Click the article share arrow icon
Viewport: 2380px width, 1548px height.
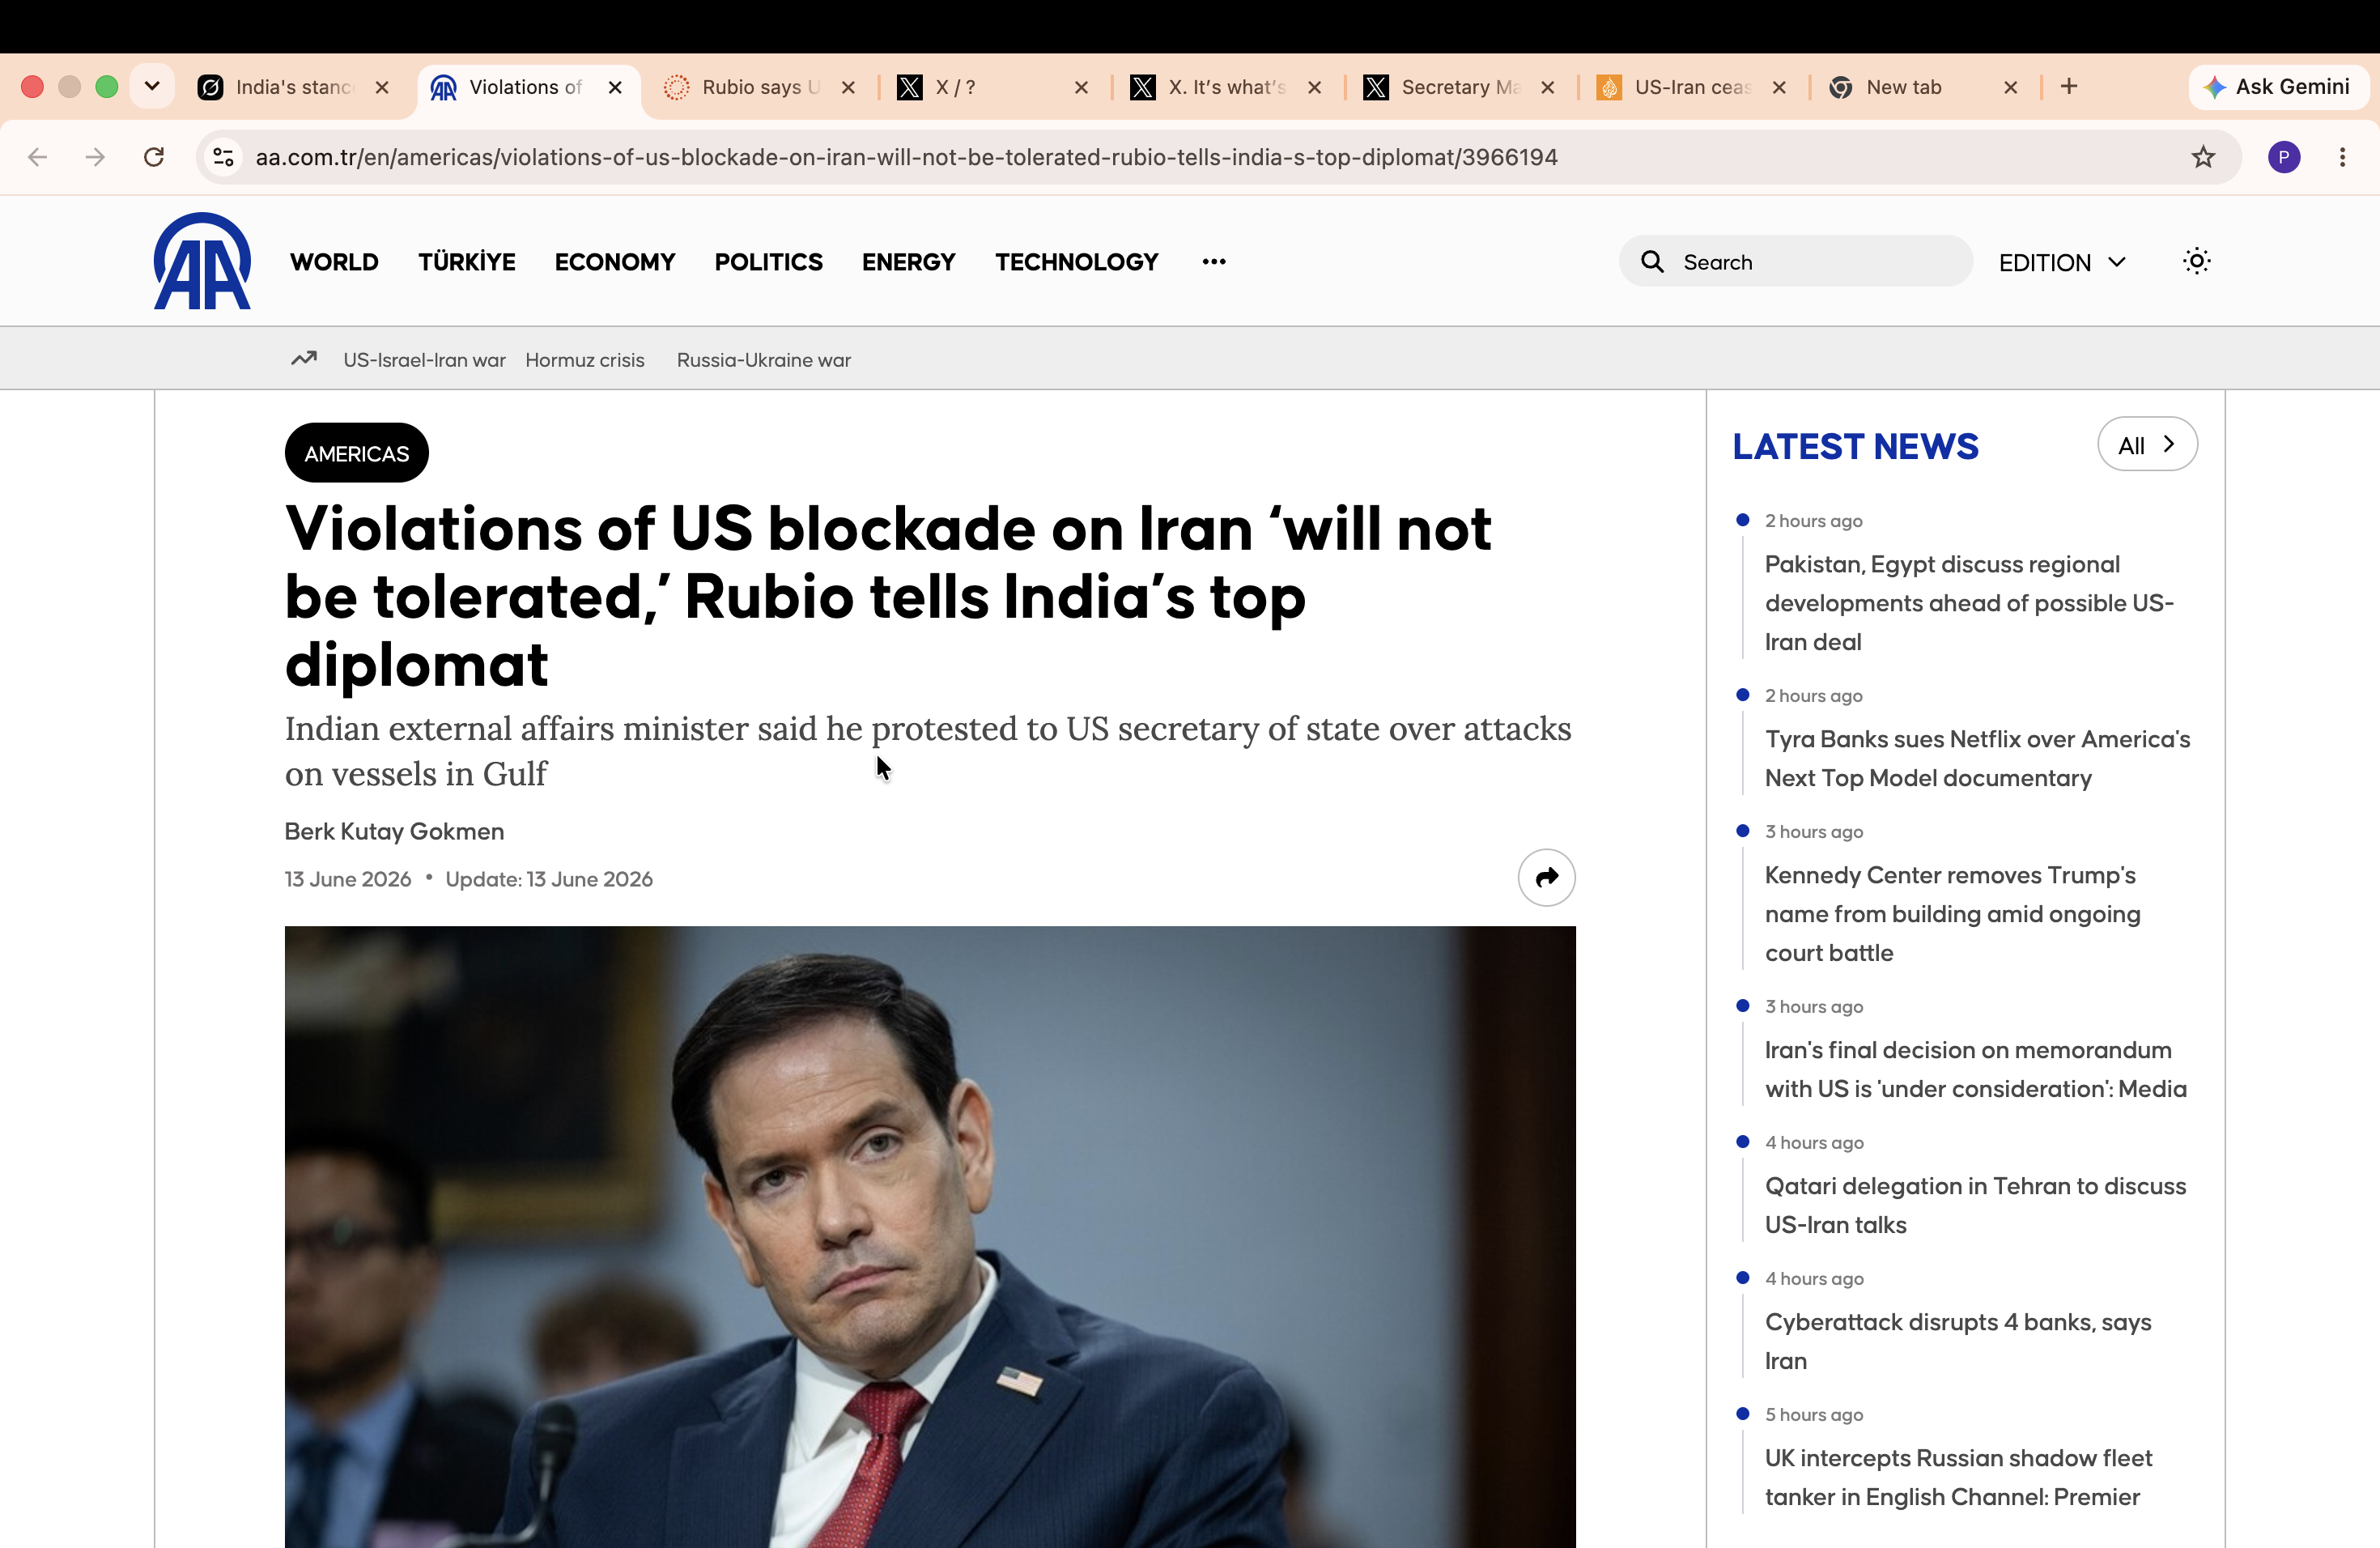click(1546, 877)
